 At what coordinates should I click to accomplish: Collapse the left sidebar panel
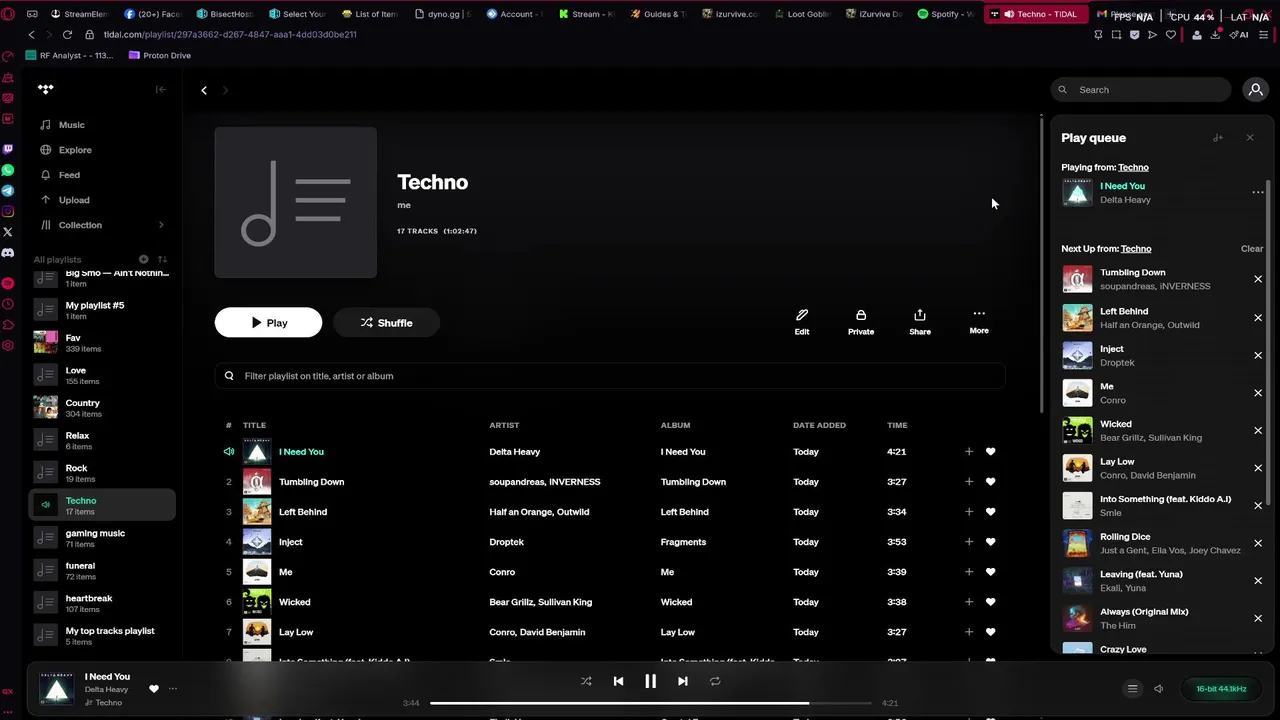pos(160,89)
